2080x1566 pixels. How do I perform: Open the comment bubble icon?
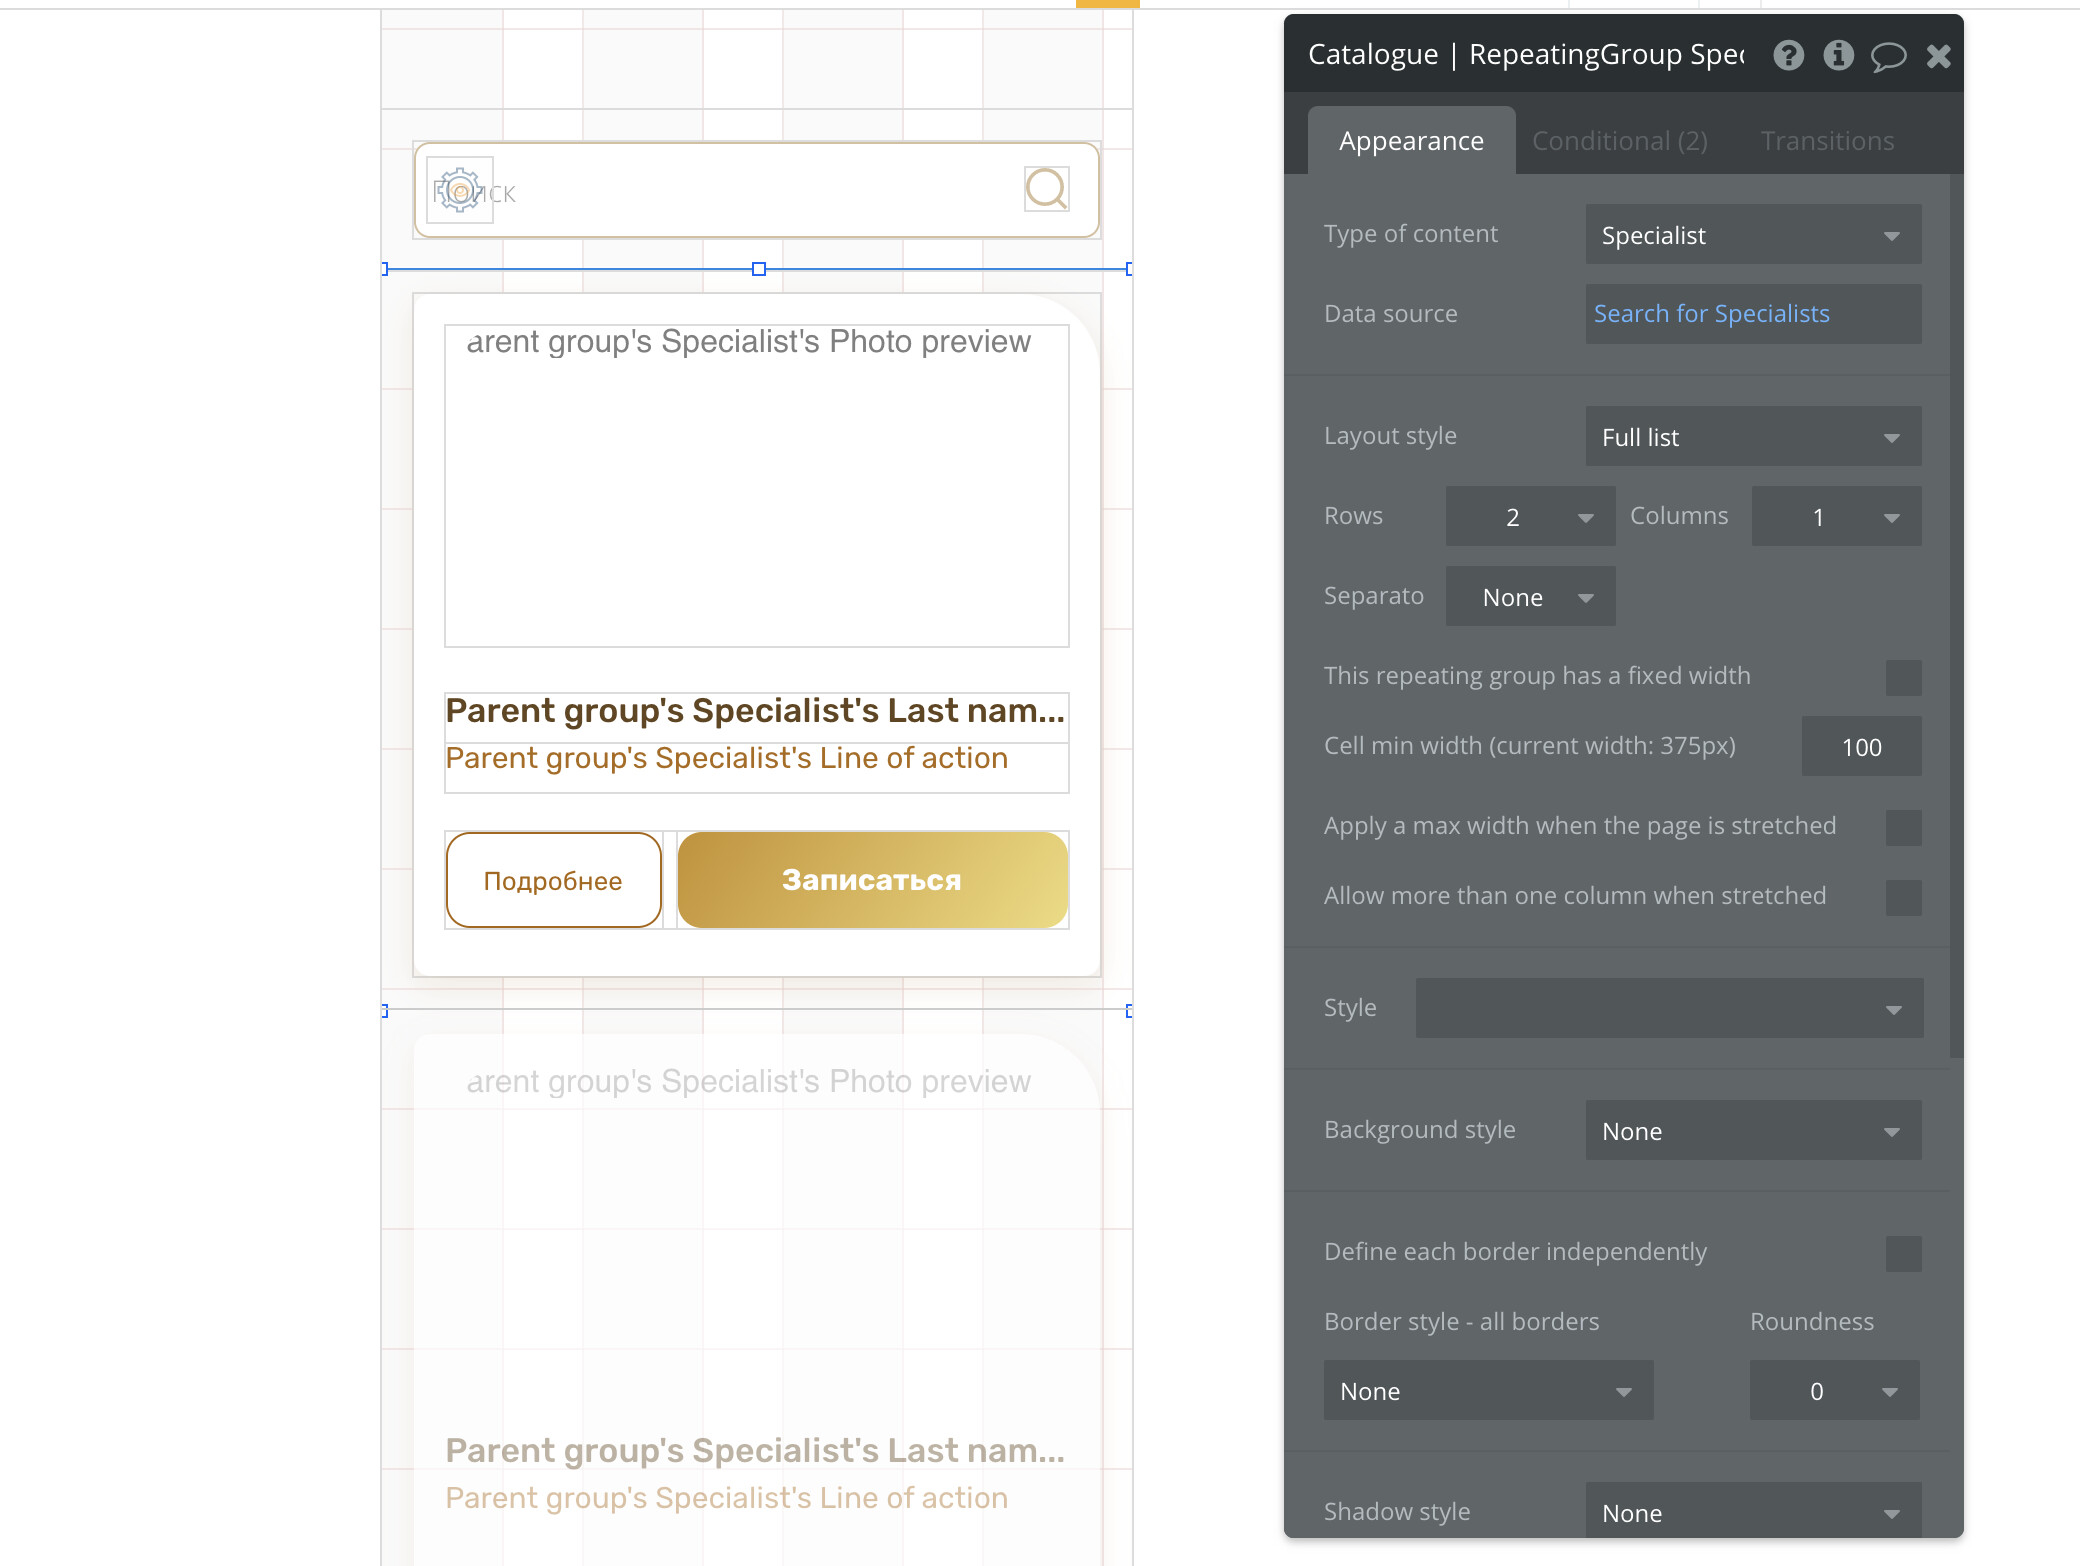pos(1888,56)
